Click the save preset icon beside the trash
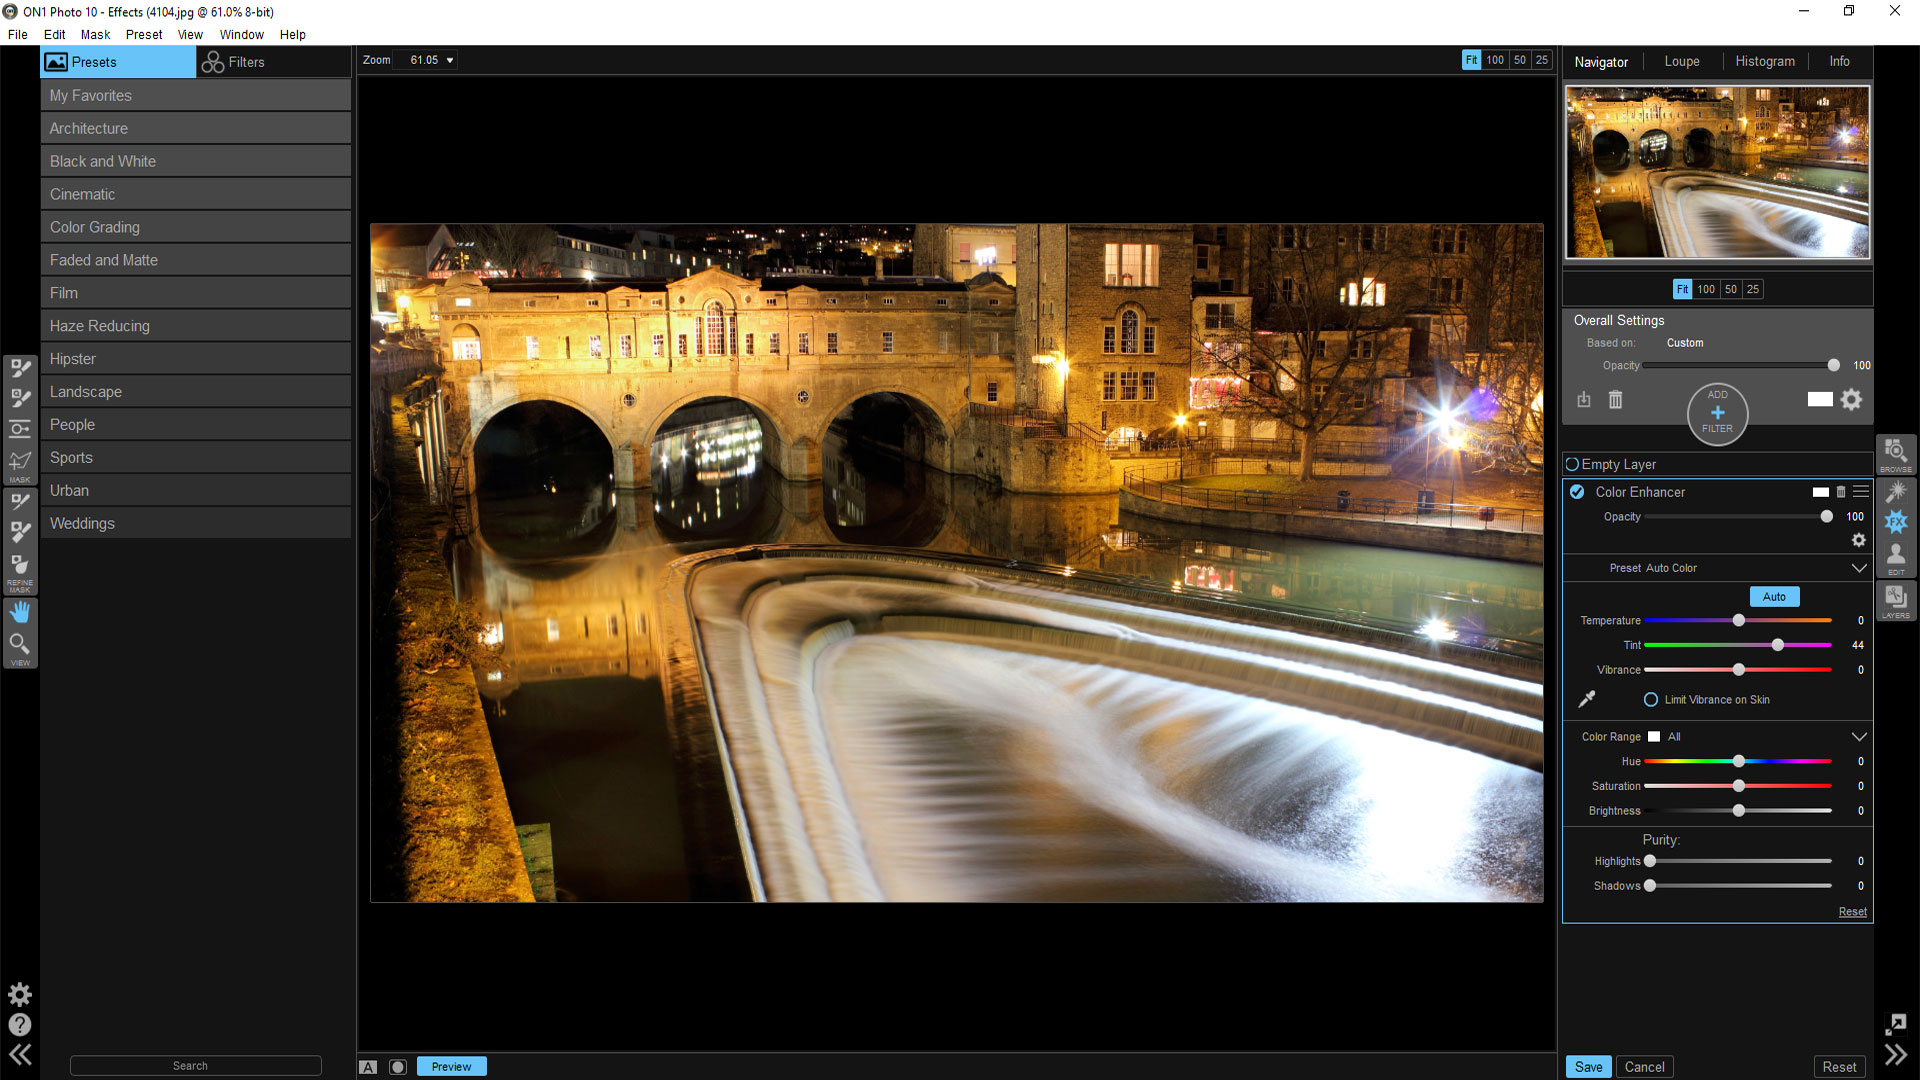Viewport: 1920px width, 1080px height. 1584,400
